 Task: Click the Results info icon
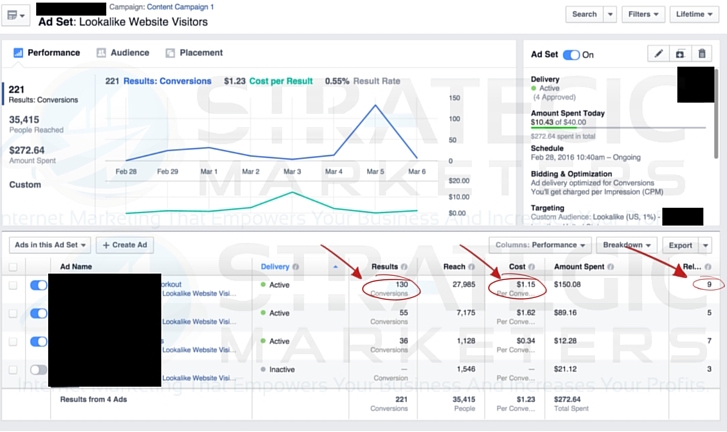click(x=404, y=267)
